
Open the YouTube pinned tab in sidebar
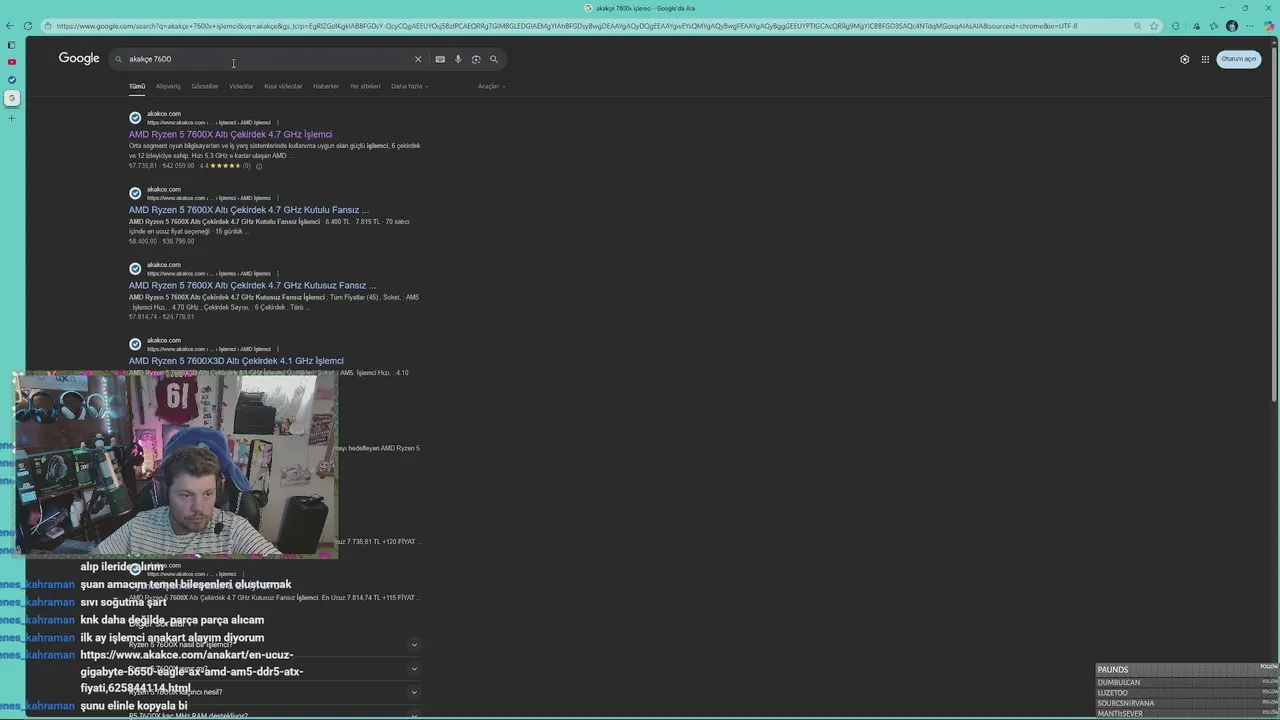(x=12, y=62)
